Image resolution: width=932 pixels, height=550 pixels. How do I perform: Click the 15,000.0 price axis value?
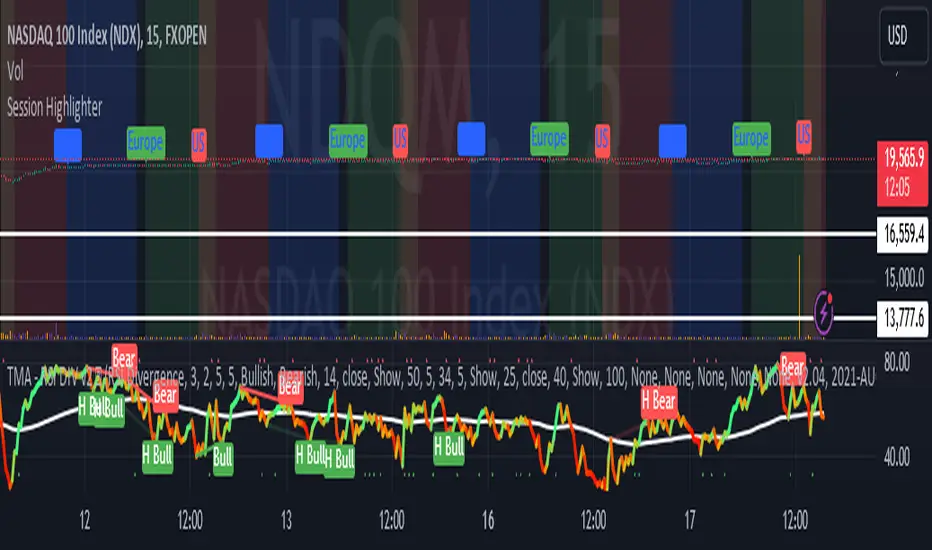tap(903, 278)
